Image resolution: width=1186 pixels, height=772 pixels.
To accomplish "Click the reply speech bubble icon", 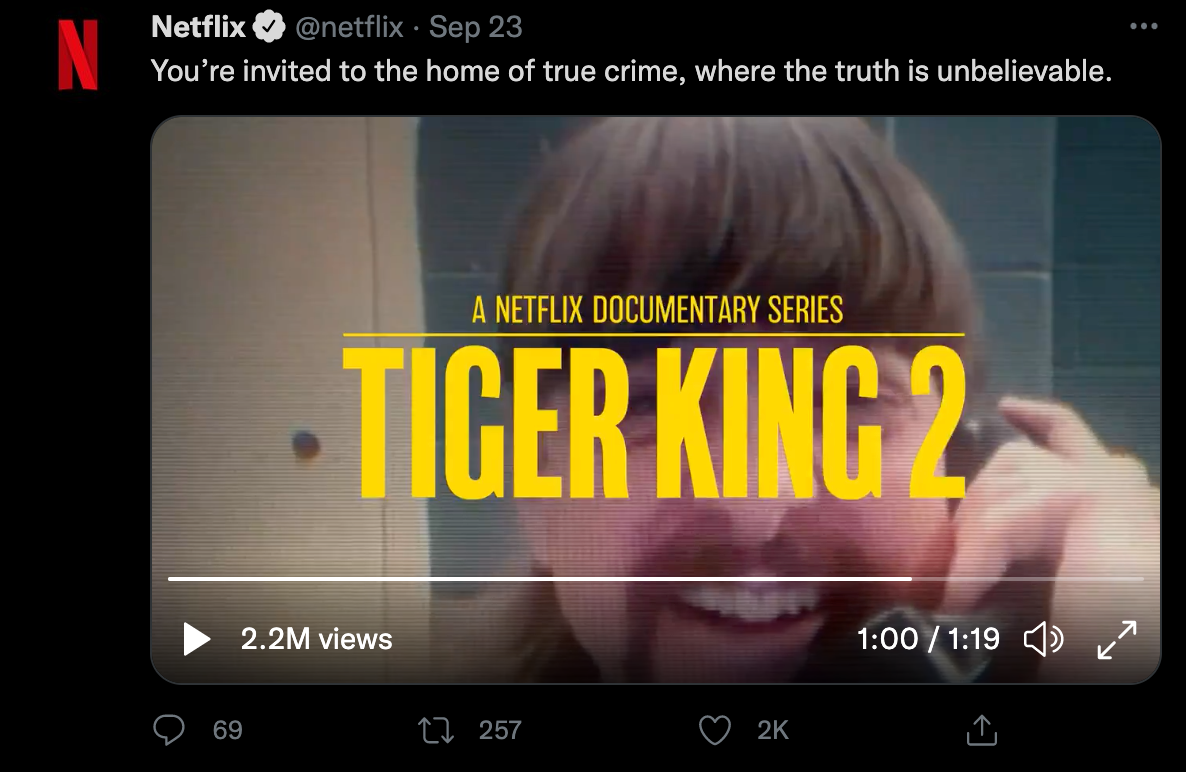I will pyautogui.click(x=170, y=730).
